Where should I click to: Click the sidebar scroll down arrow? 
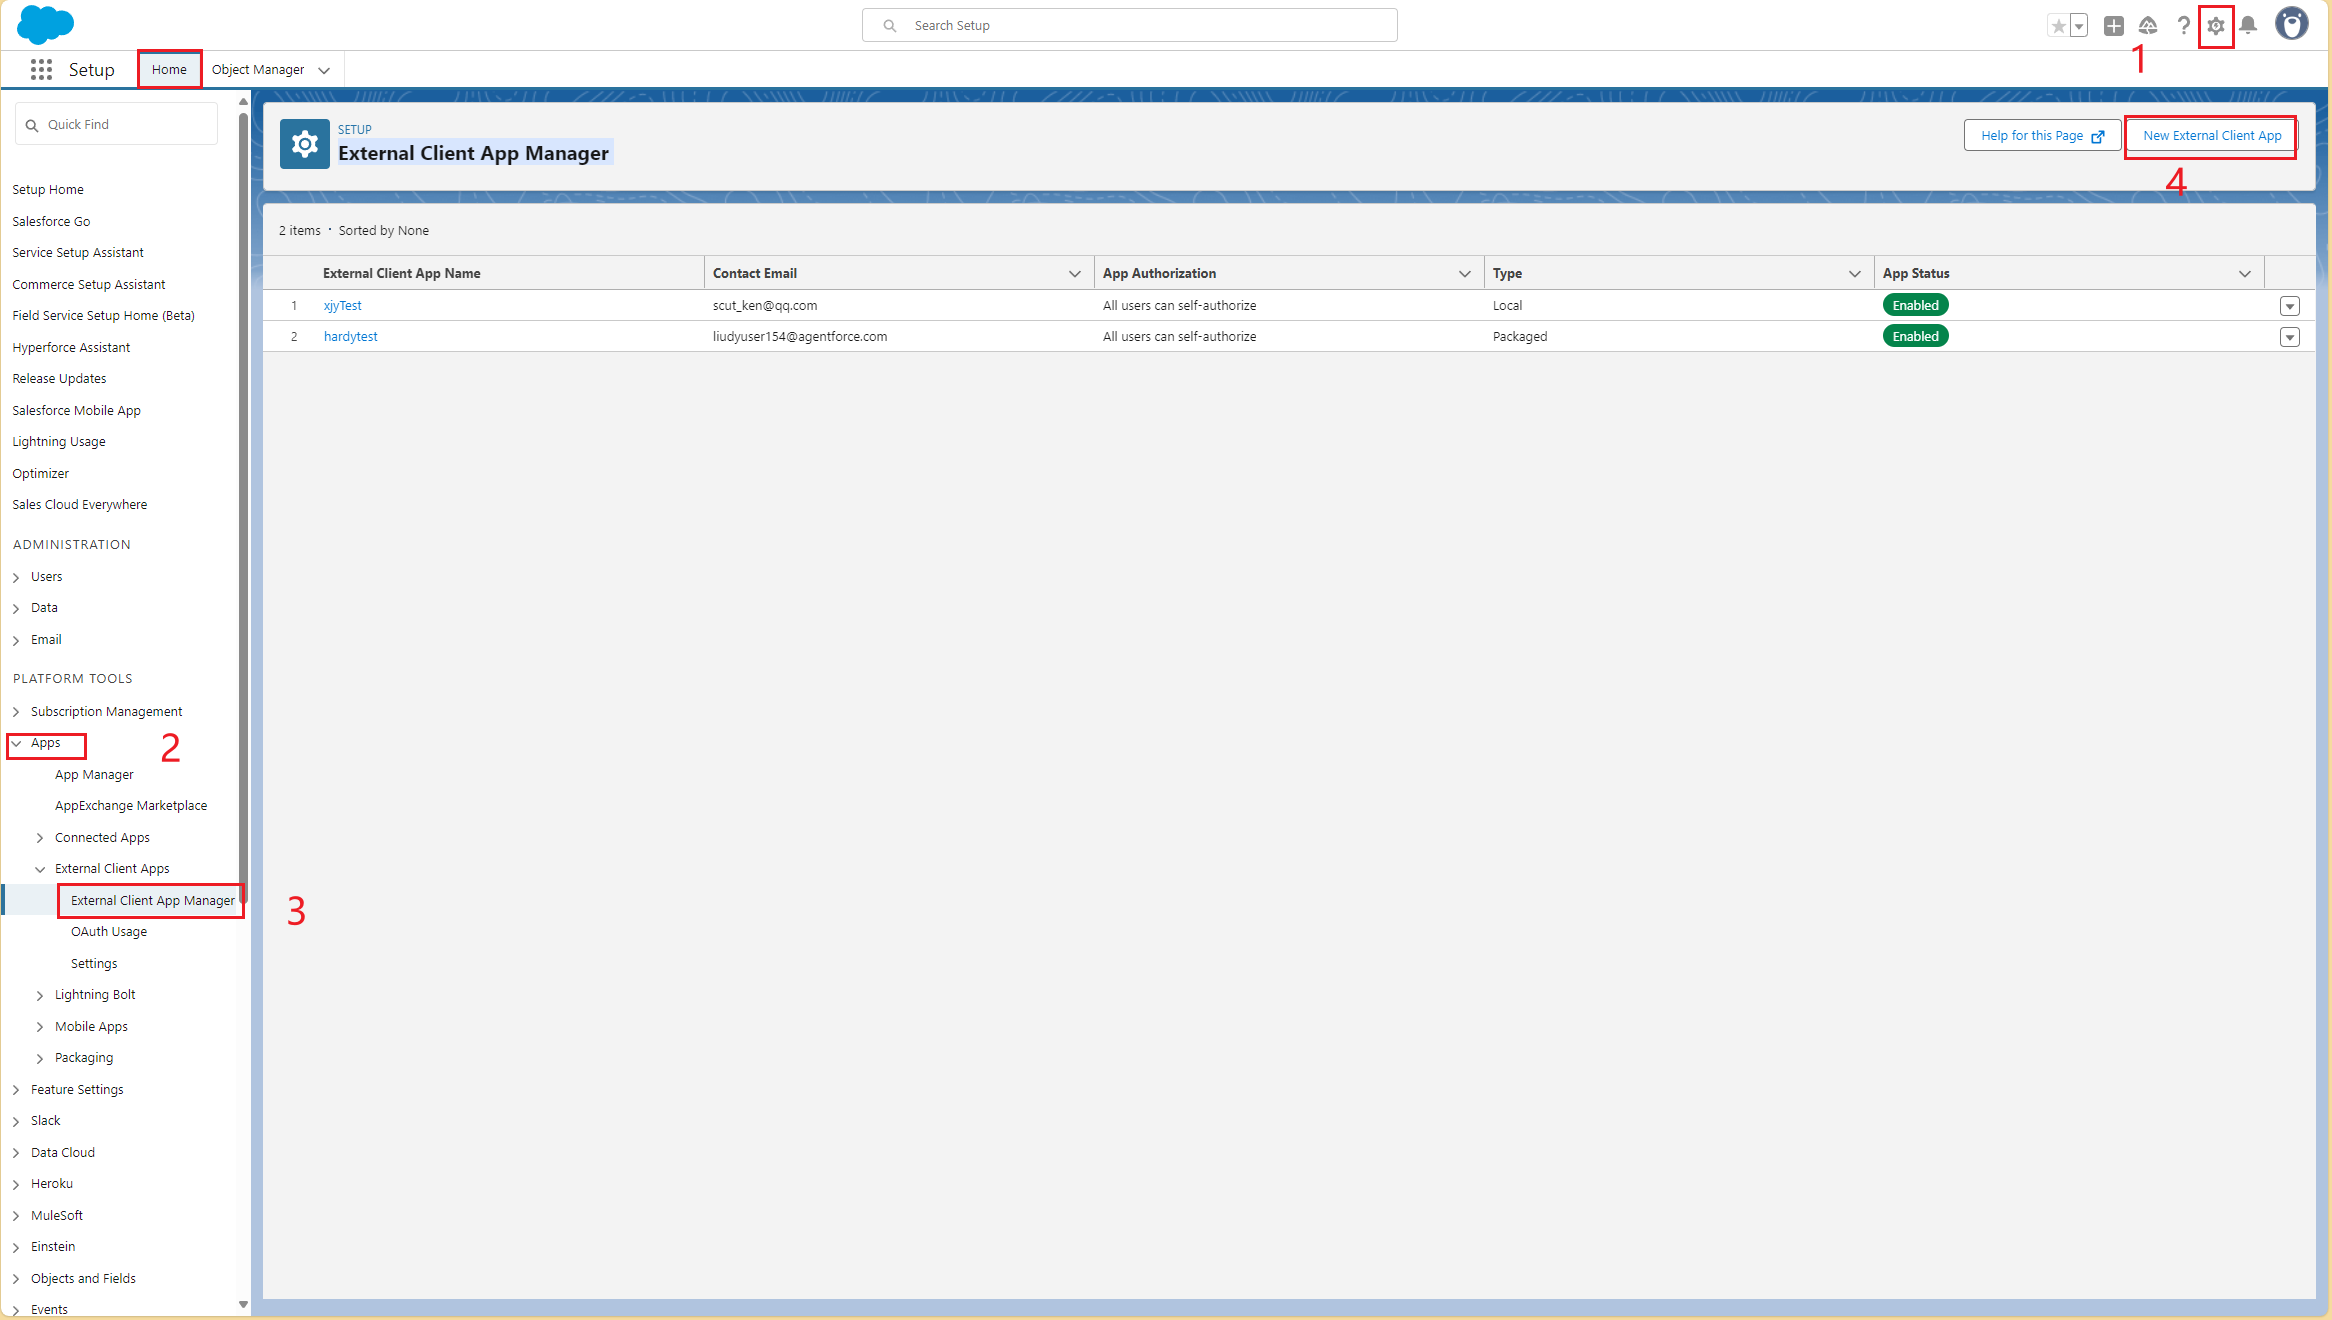(x=243, y=1304)
